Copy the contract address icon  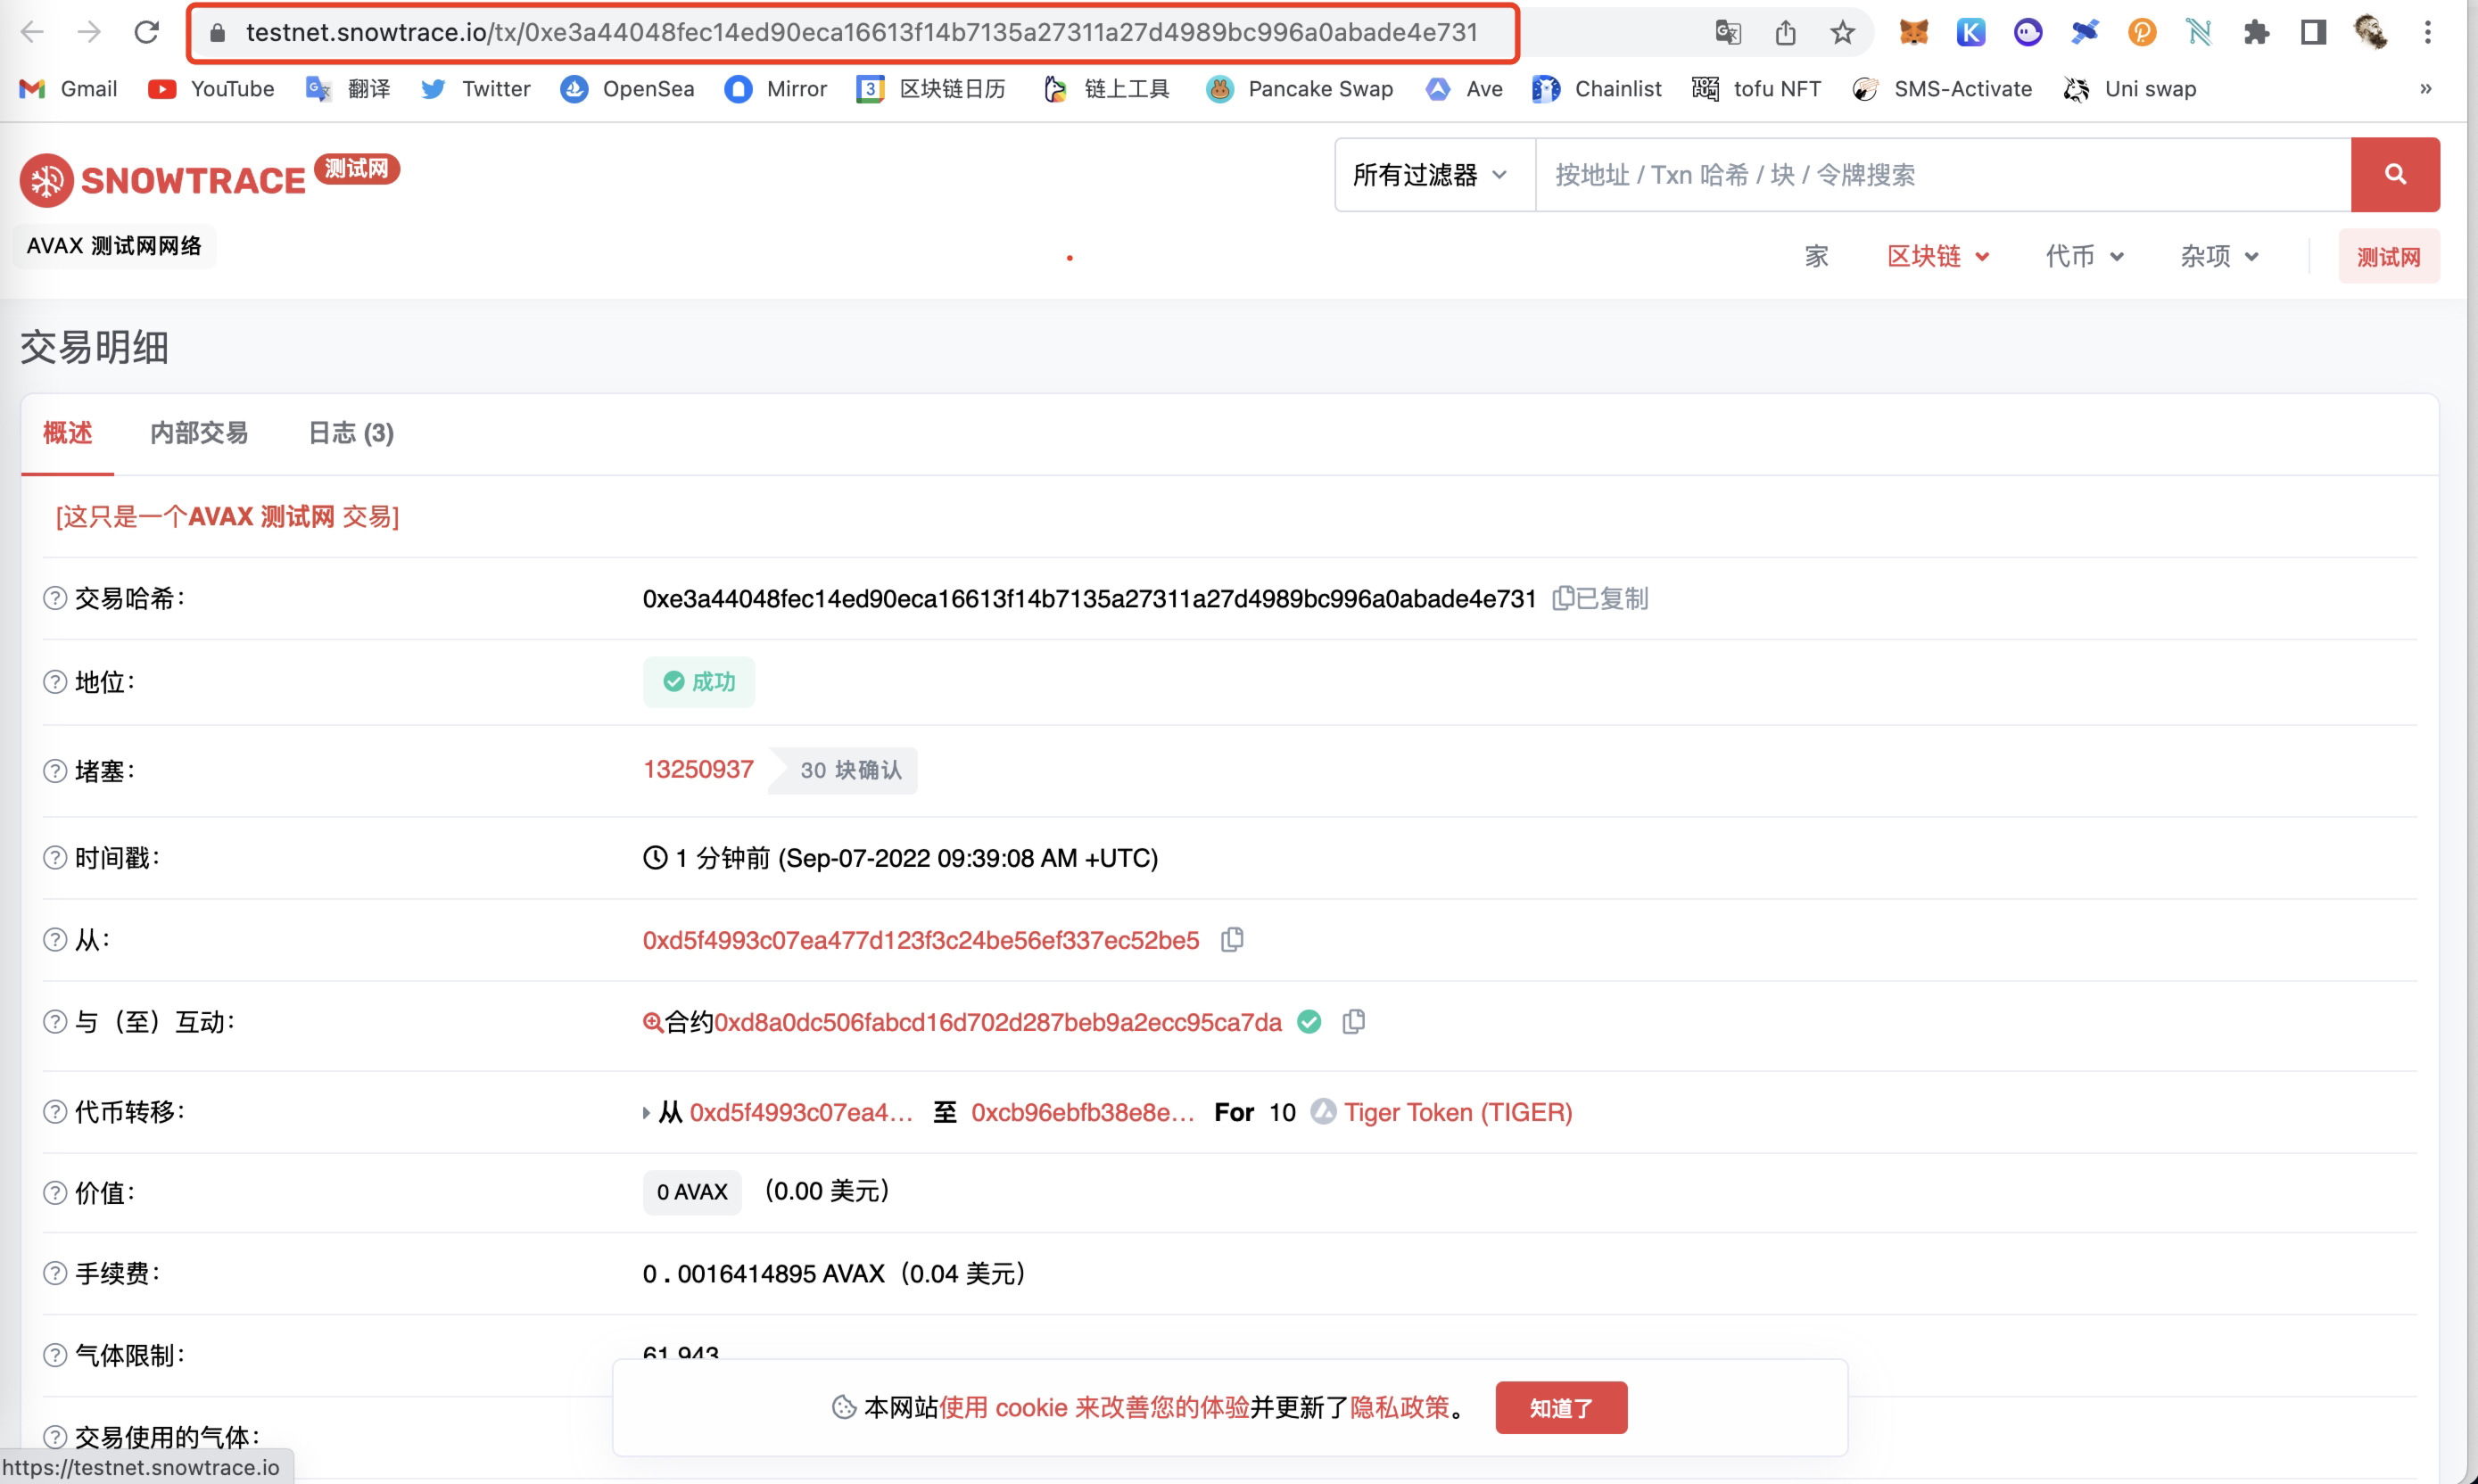click(1353, 1022)
